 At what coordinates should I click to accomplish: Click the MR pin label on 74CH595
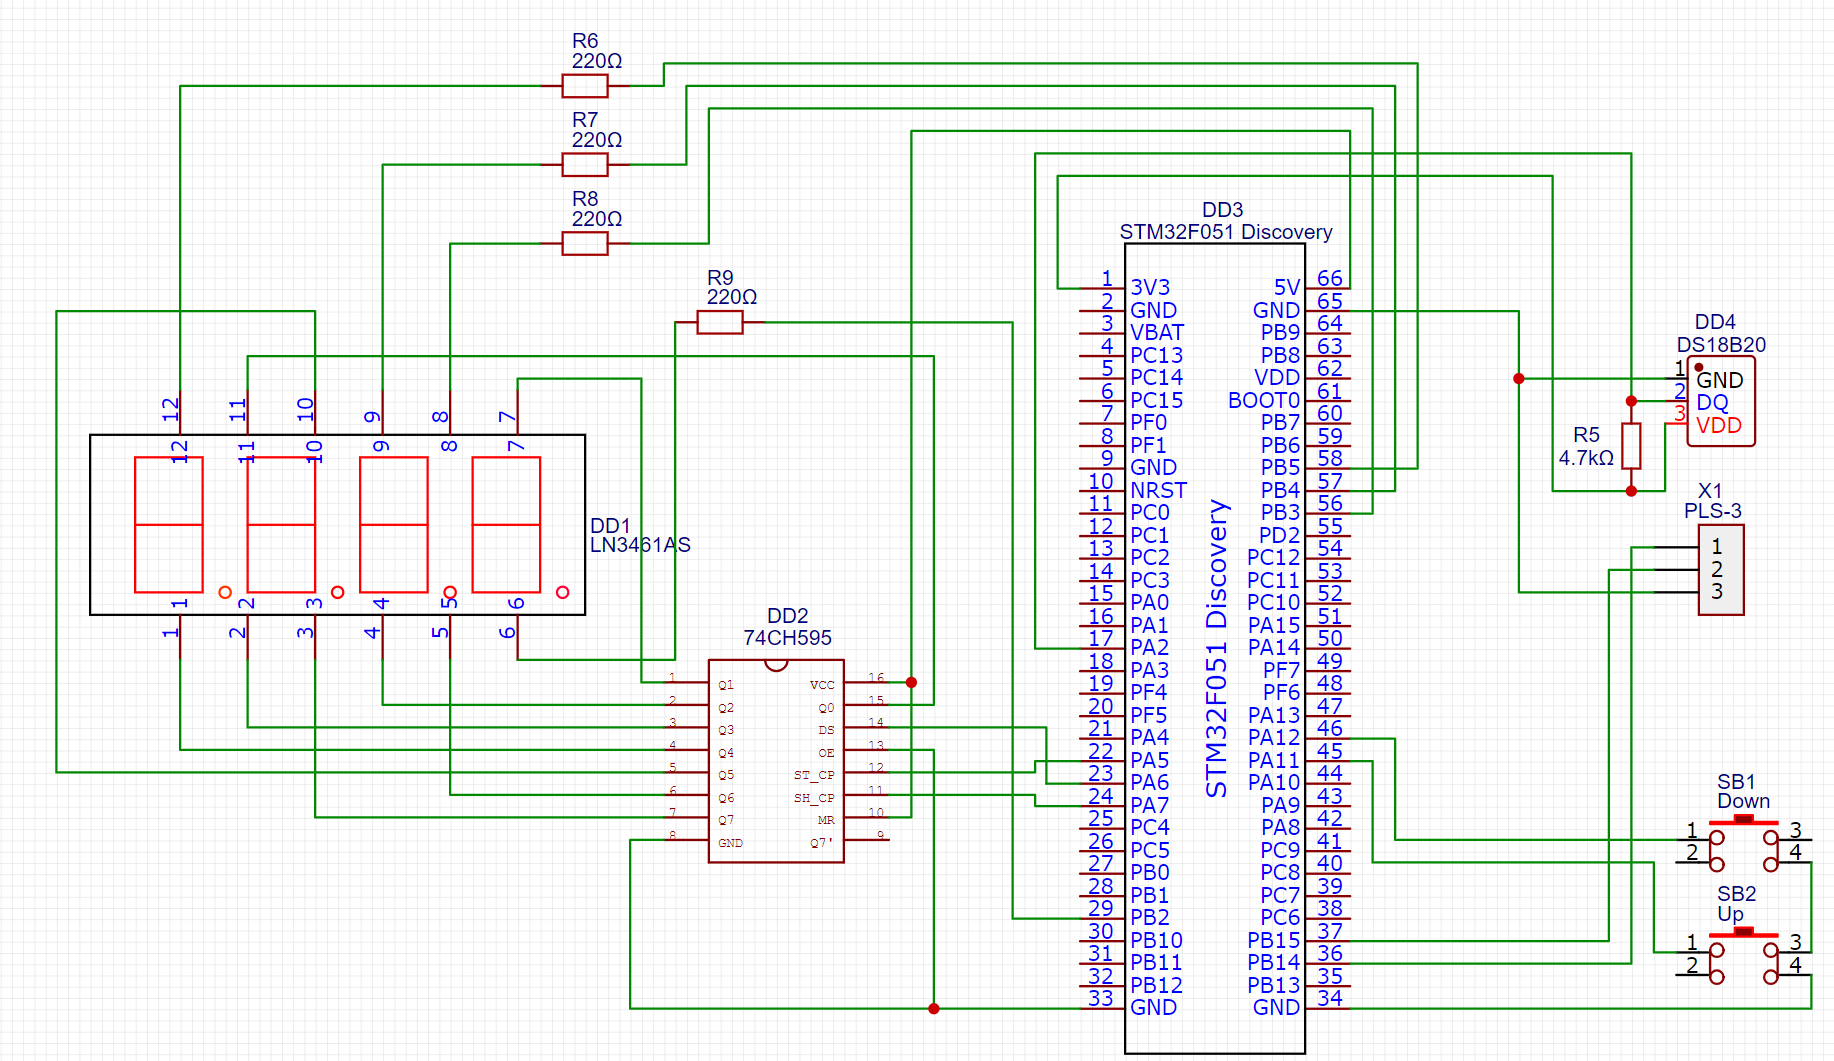826,820
